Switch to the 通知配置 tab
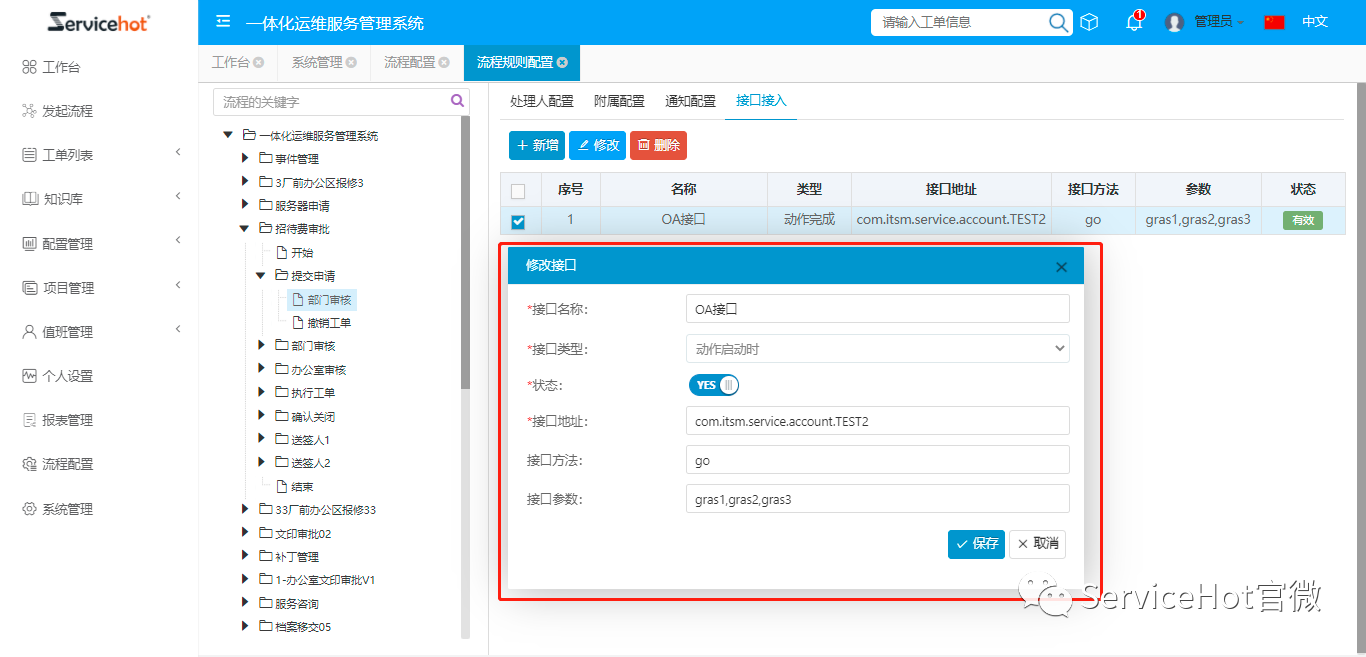This screenshot has height=657, width=1366. coord(690,101)
